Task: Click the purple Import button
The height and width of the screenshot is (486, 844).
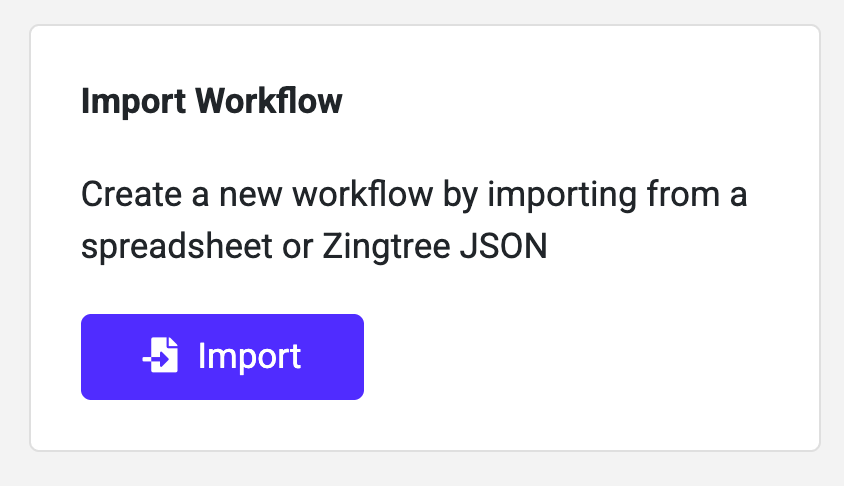Action: [x=222, y=357]
